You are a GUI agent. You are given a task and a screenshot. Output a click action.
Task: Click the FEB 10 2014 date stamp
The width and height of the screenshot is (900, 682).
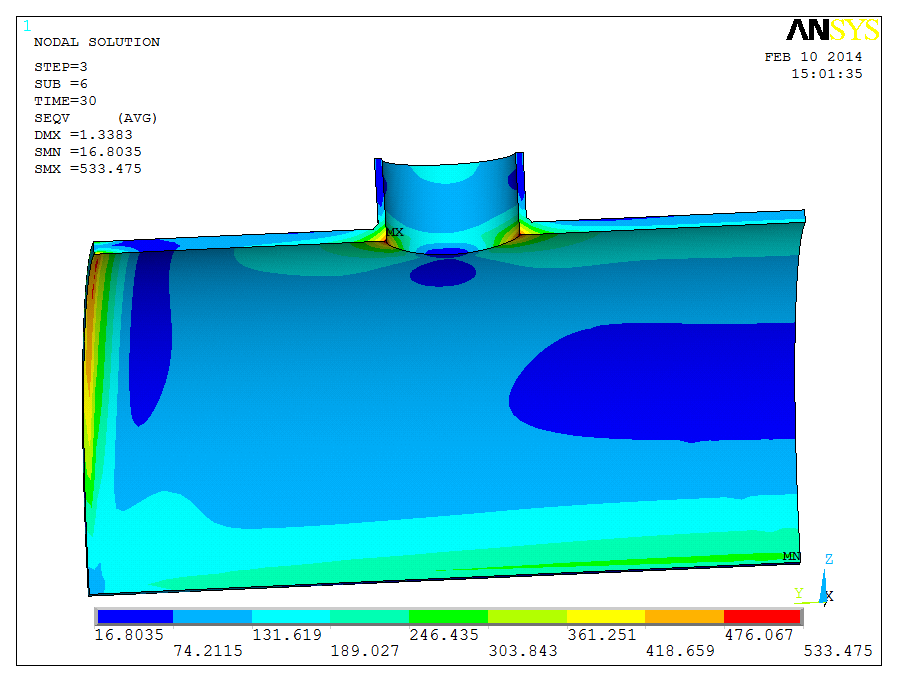pyautogui.click(x=813, y=57)
